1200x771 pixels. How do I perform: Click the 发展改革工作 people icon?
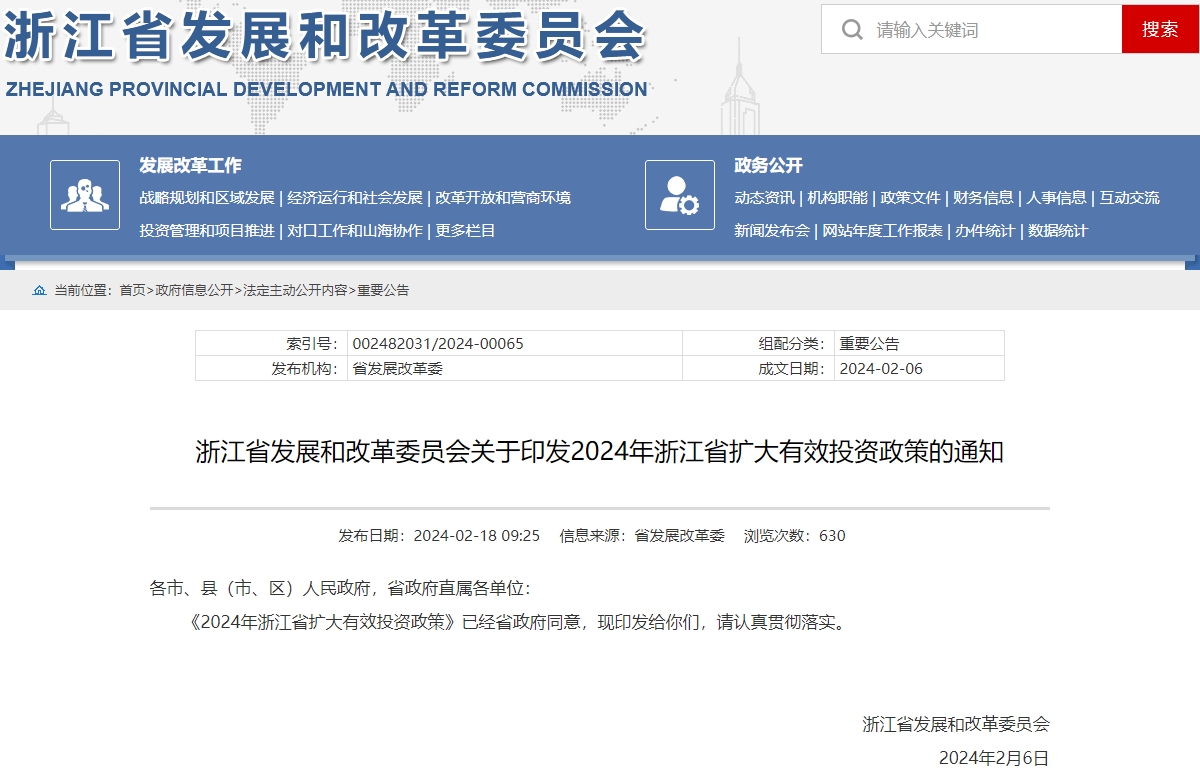[85, 194]
